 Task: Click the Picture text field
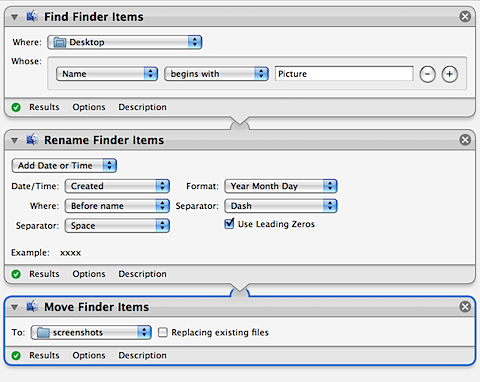pyautogui.click(x=344, y=74)
